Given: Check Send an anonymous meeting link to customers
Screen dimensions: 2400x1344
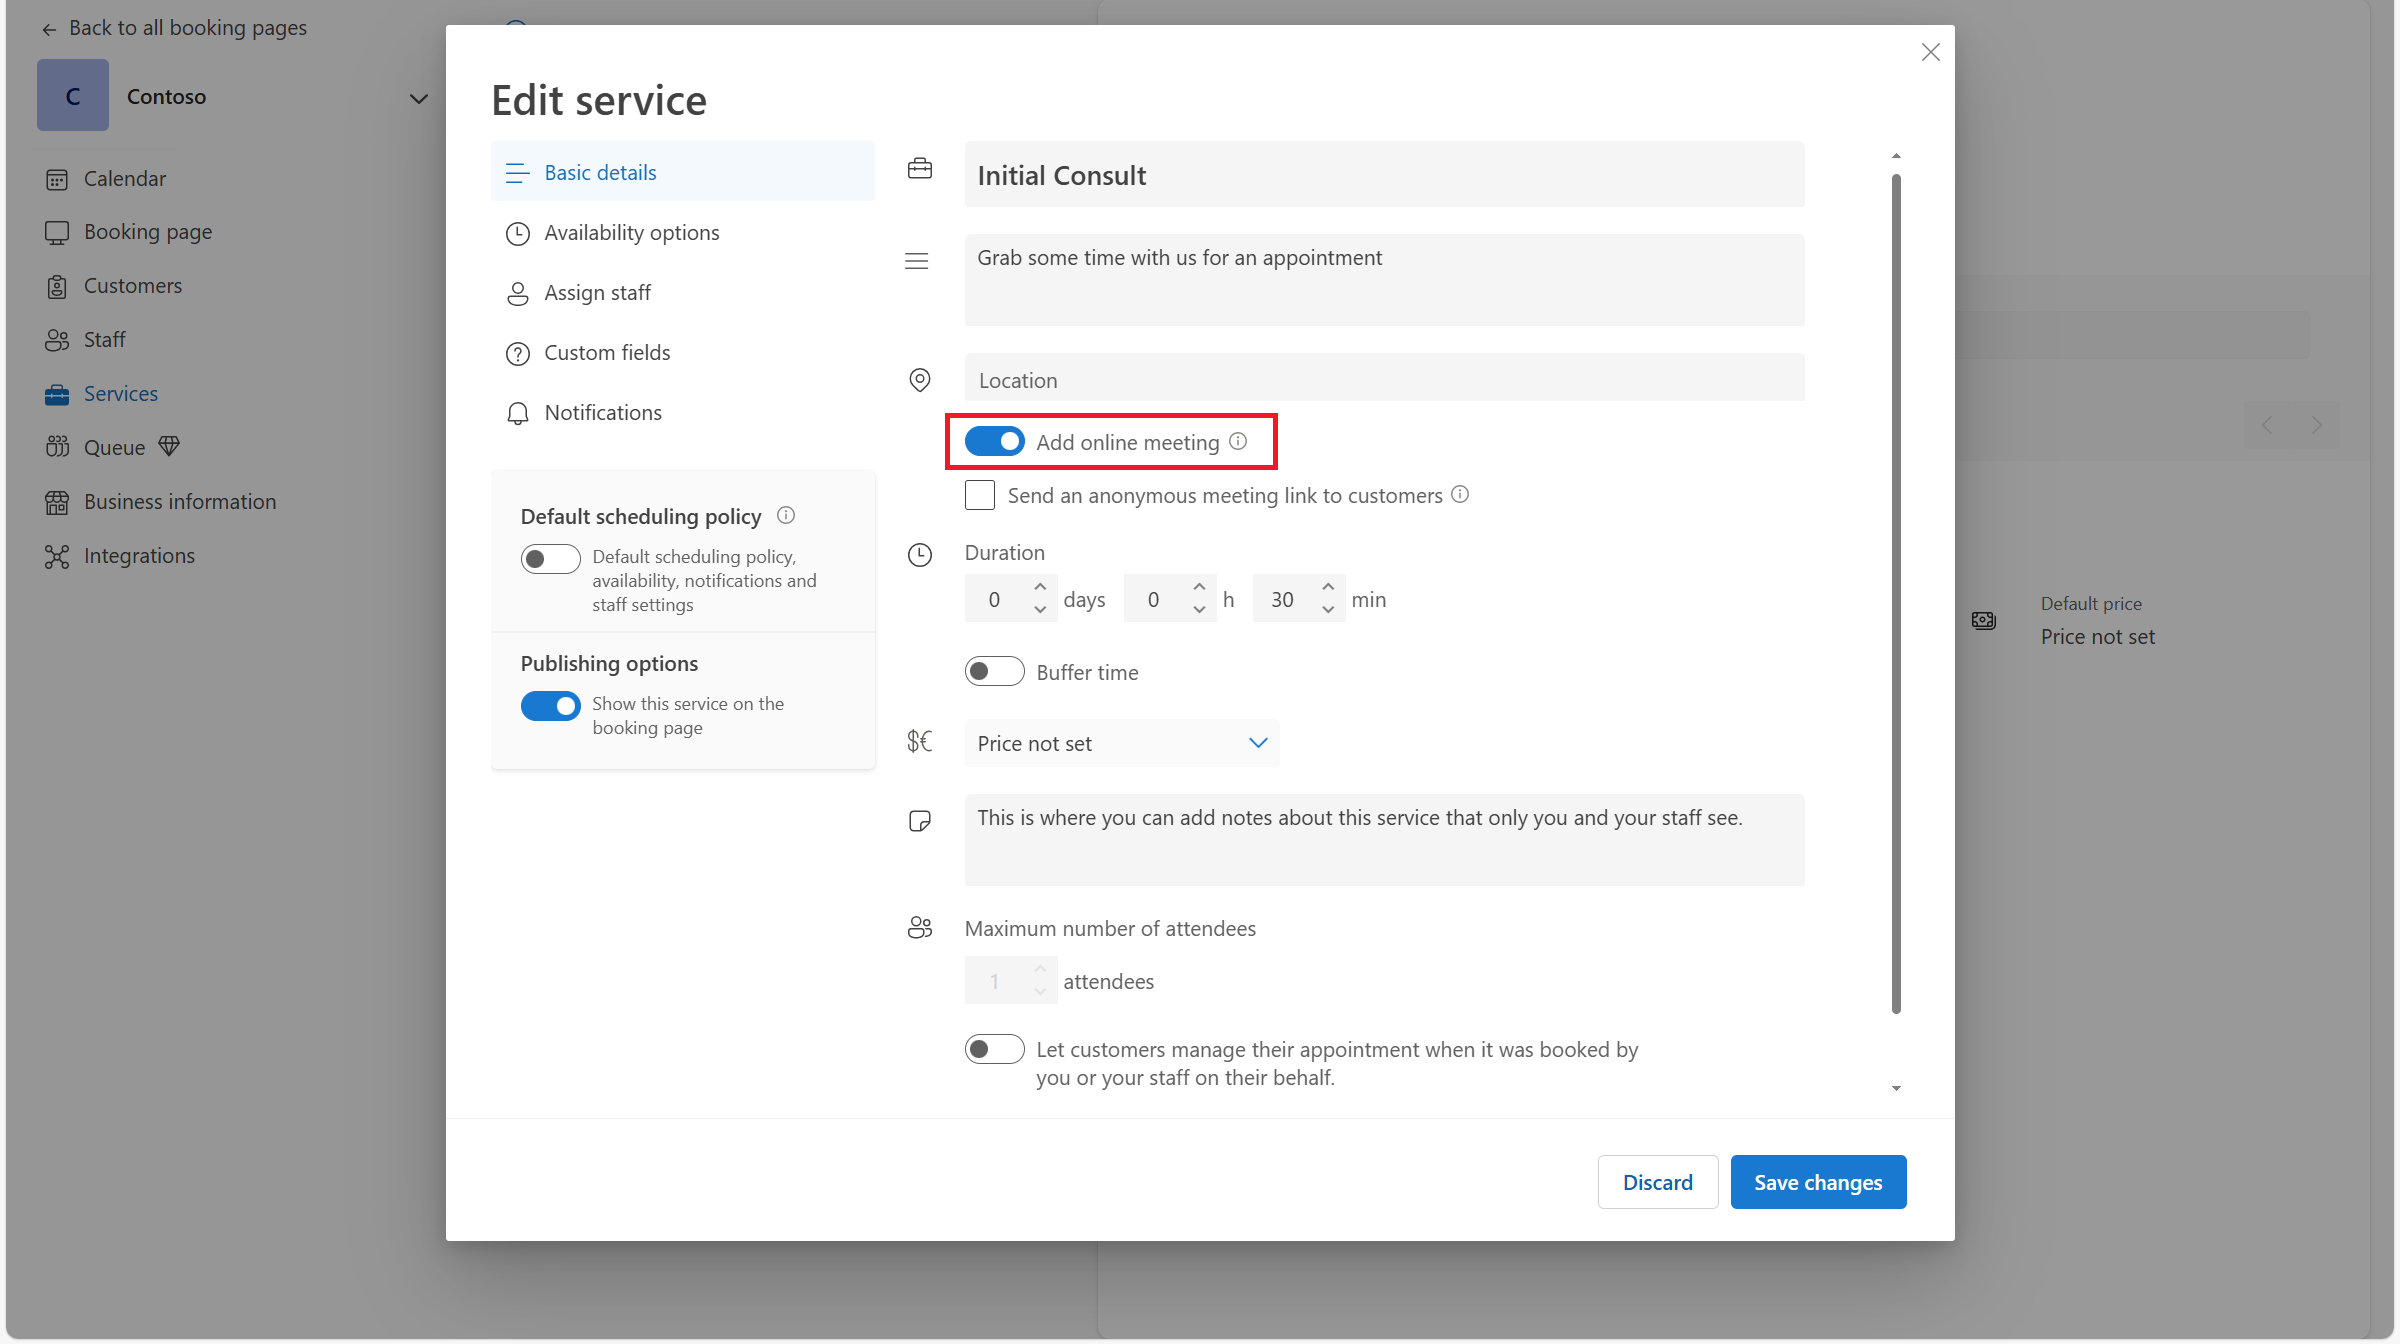Looking at the screenshot, I should tap(980, 494).
